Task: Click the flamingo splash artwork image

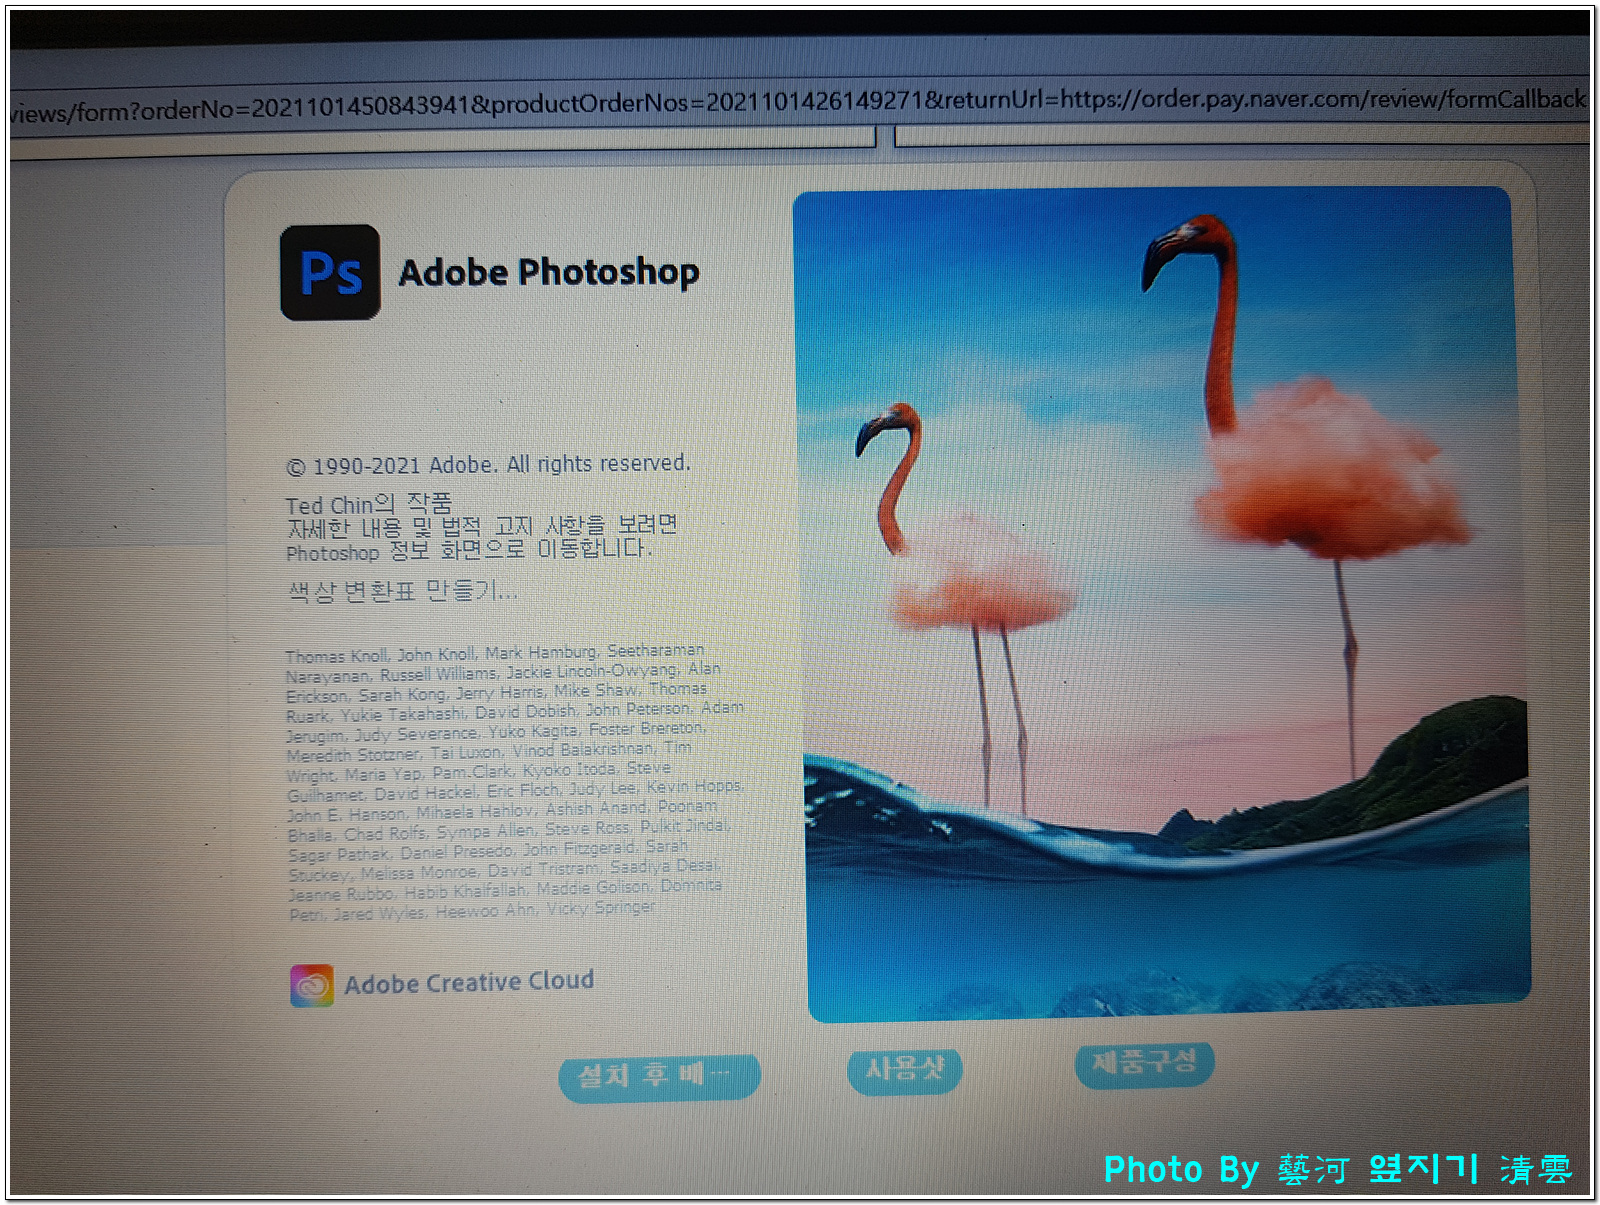Action: tap(1162, 603)
